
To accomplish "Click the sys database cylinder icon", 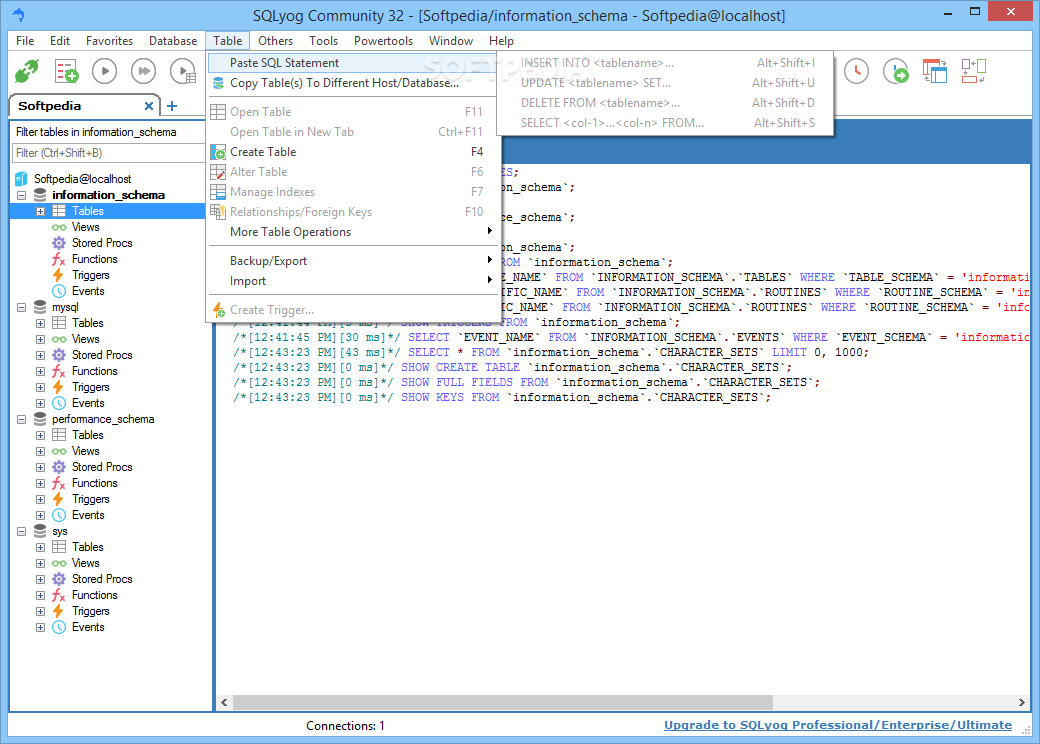I will (x=40, y=531).
